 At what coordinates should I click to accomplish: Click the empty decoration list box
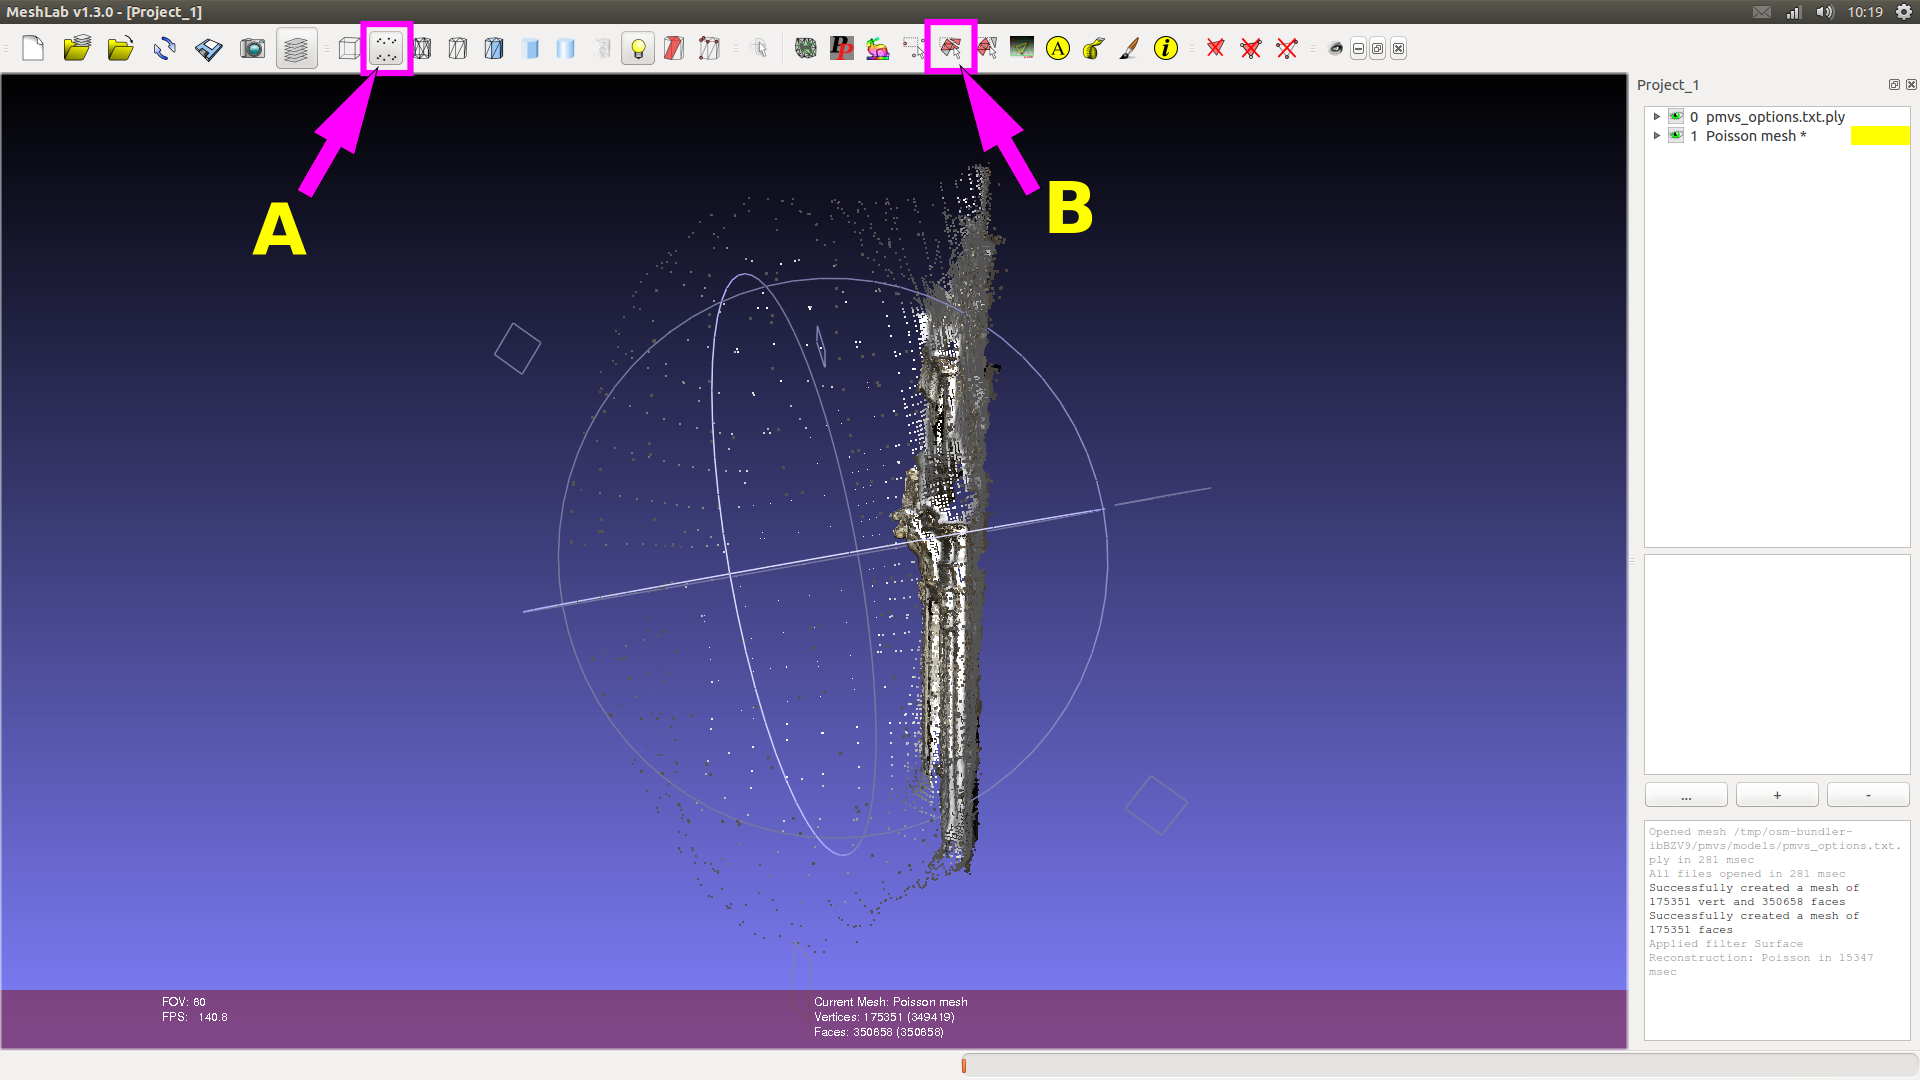1777,664
